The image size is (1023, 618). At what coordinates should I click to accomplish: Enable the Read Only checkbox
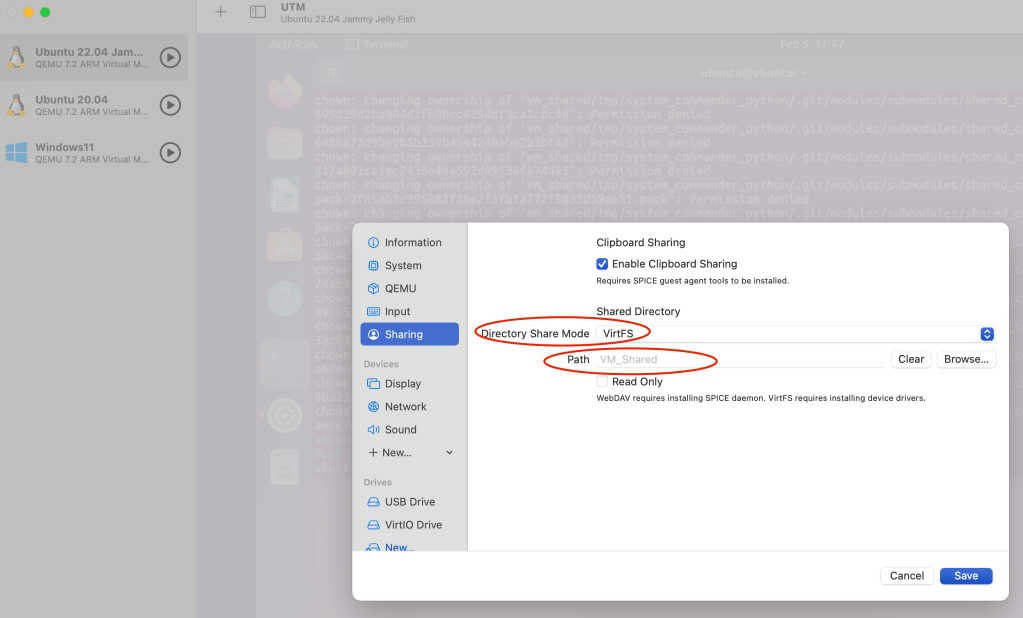point(602,382)
